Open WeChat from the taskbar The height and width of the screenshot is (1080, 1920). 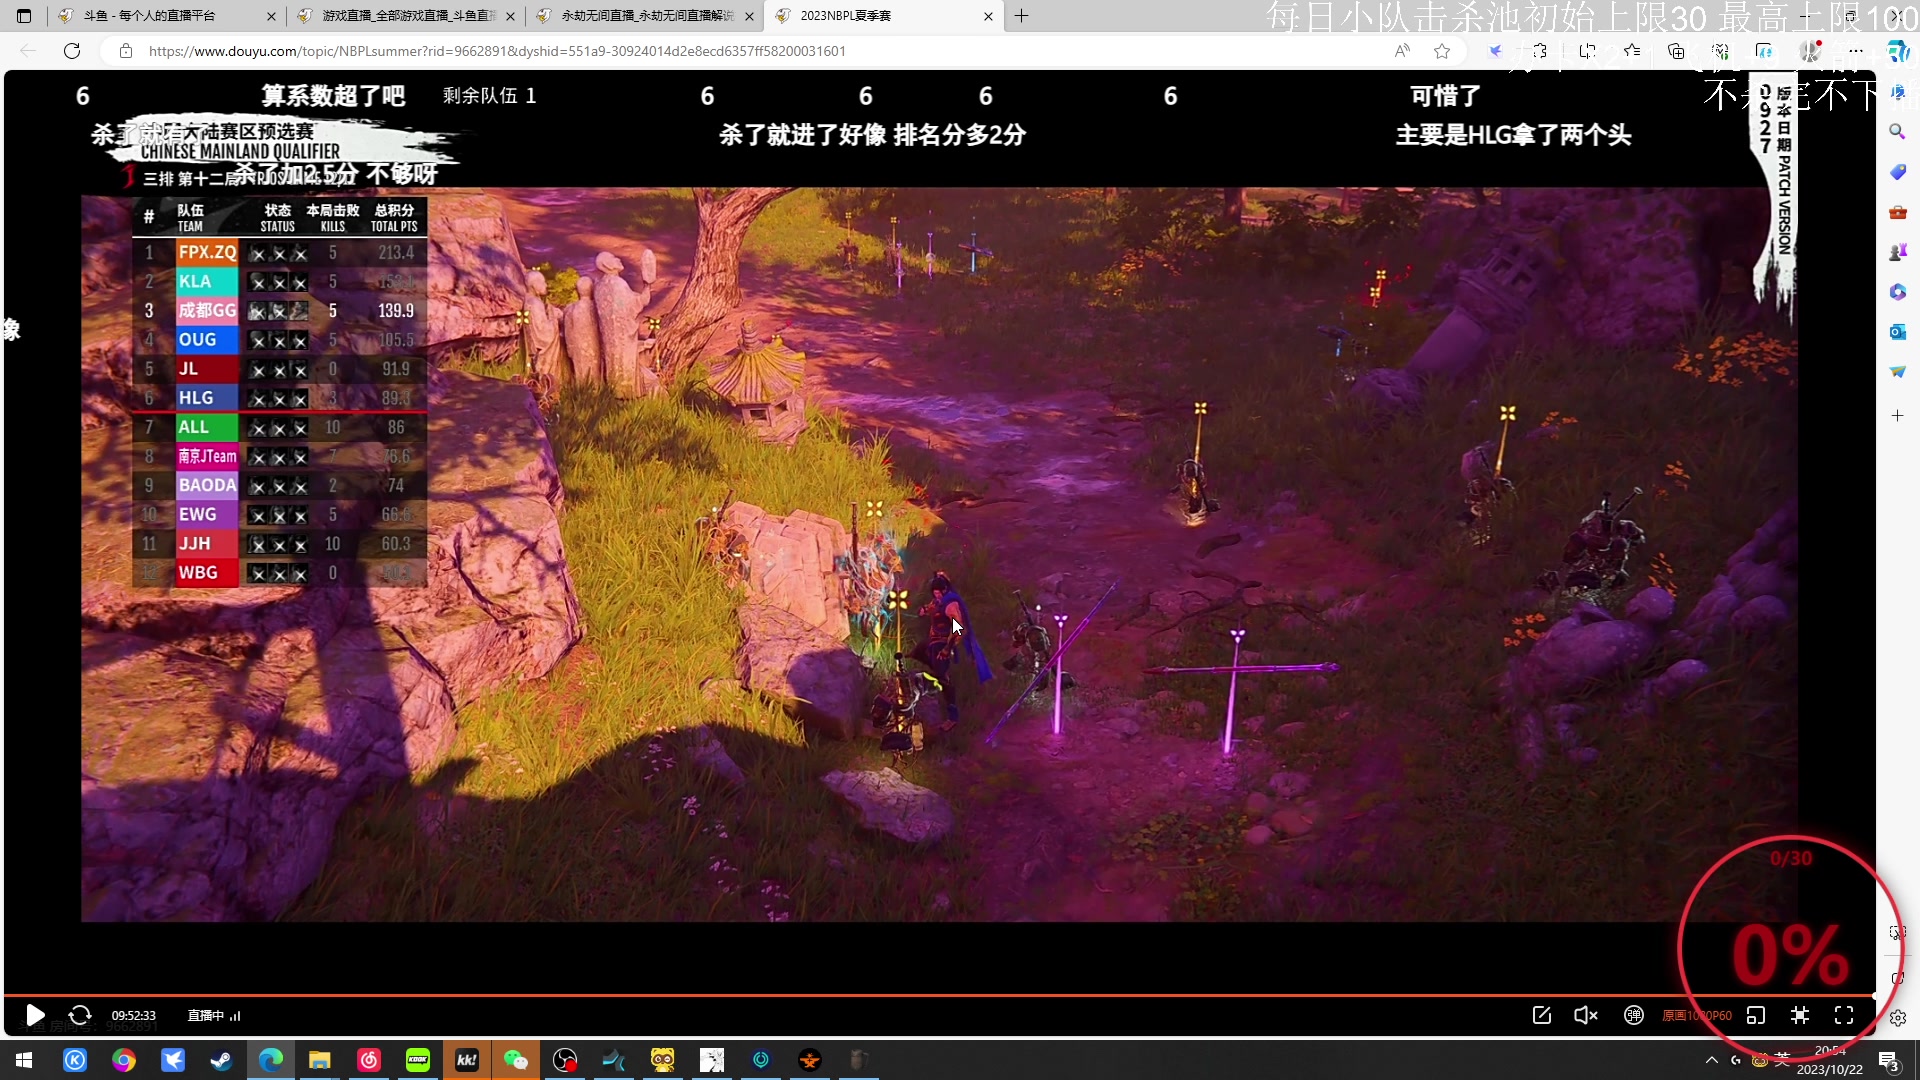pyautogui.click(x=516, y=1060)
